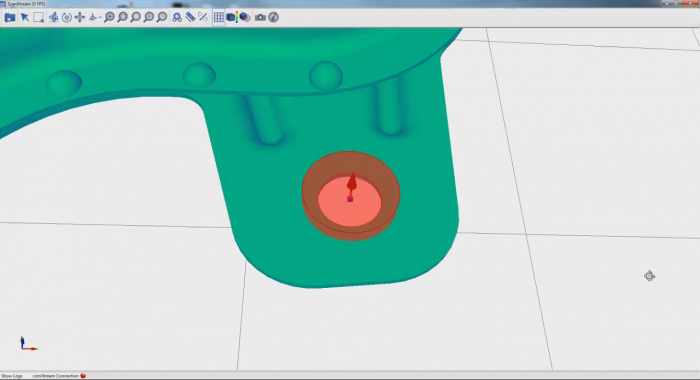Click the binoculars search icon
700x380 pixels.
(177, 17)
